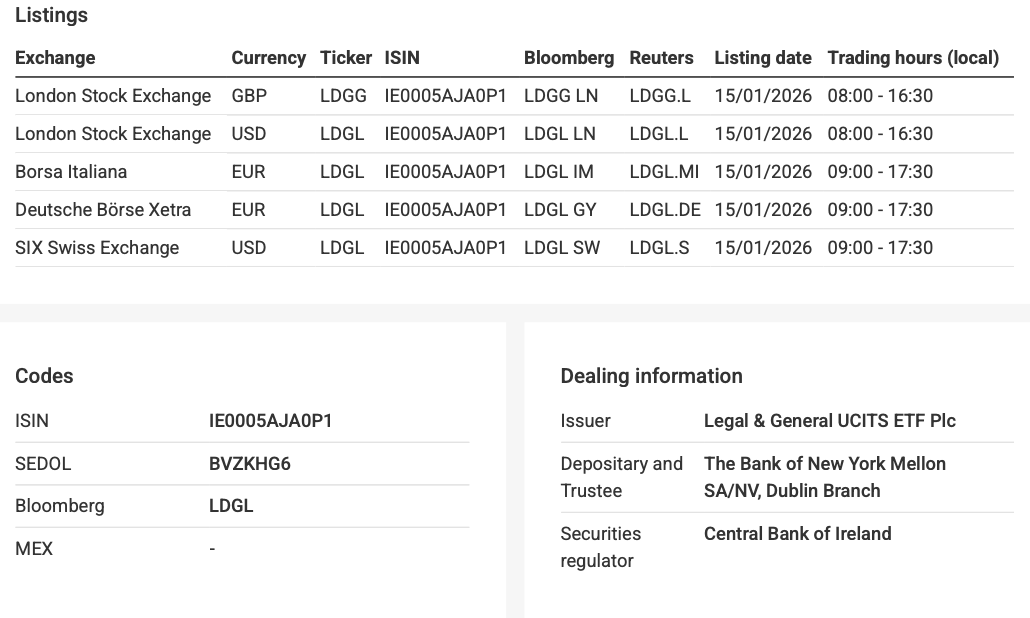Select the LDGL SW Bloomberg code
Image resolution: width=1030 pixels, height=618 pixels.
tap(561, 248)
